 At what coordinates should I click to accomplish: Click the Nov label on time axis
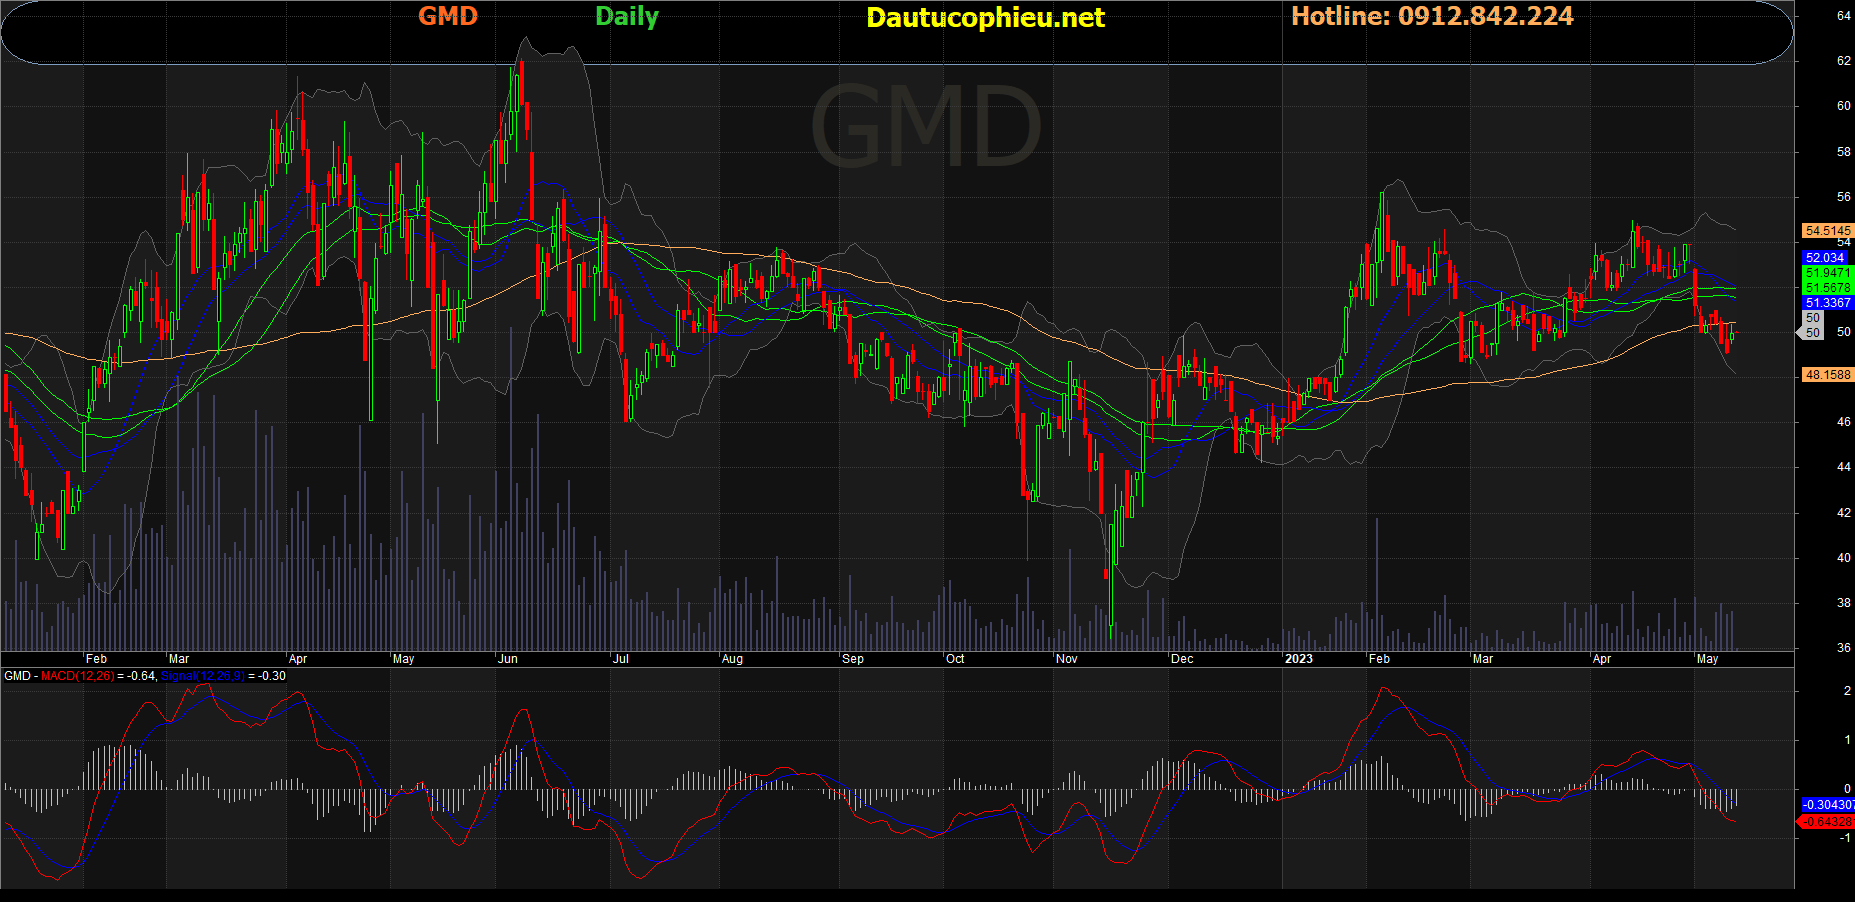(1067, 659)
